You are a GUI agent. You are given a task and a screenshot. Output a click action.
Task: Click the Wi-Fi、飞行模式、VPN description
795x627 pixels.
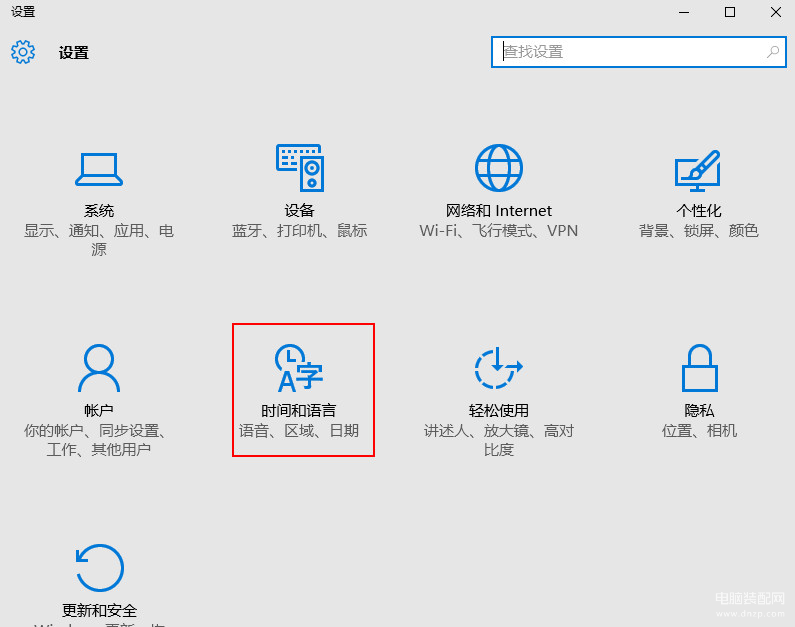tap(498, 231)
